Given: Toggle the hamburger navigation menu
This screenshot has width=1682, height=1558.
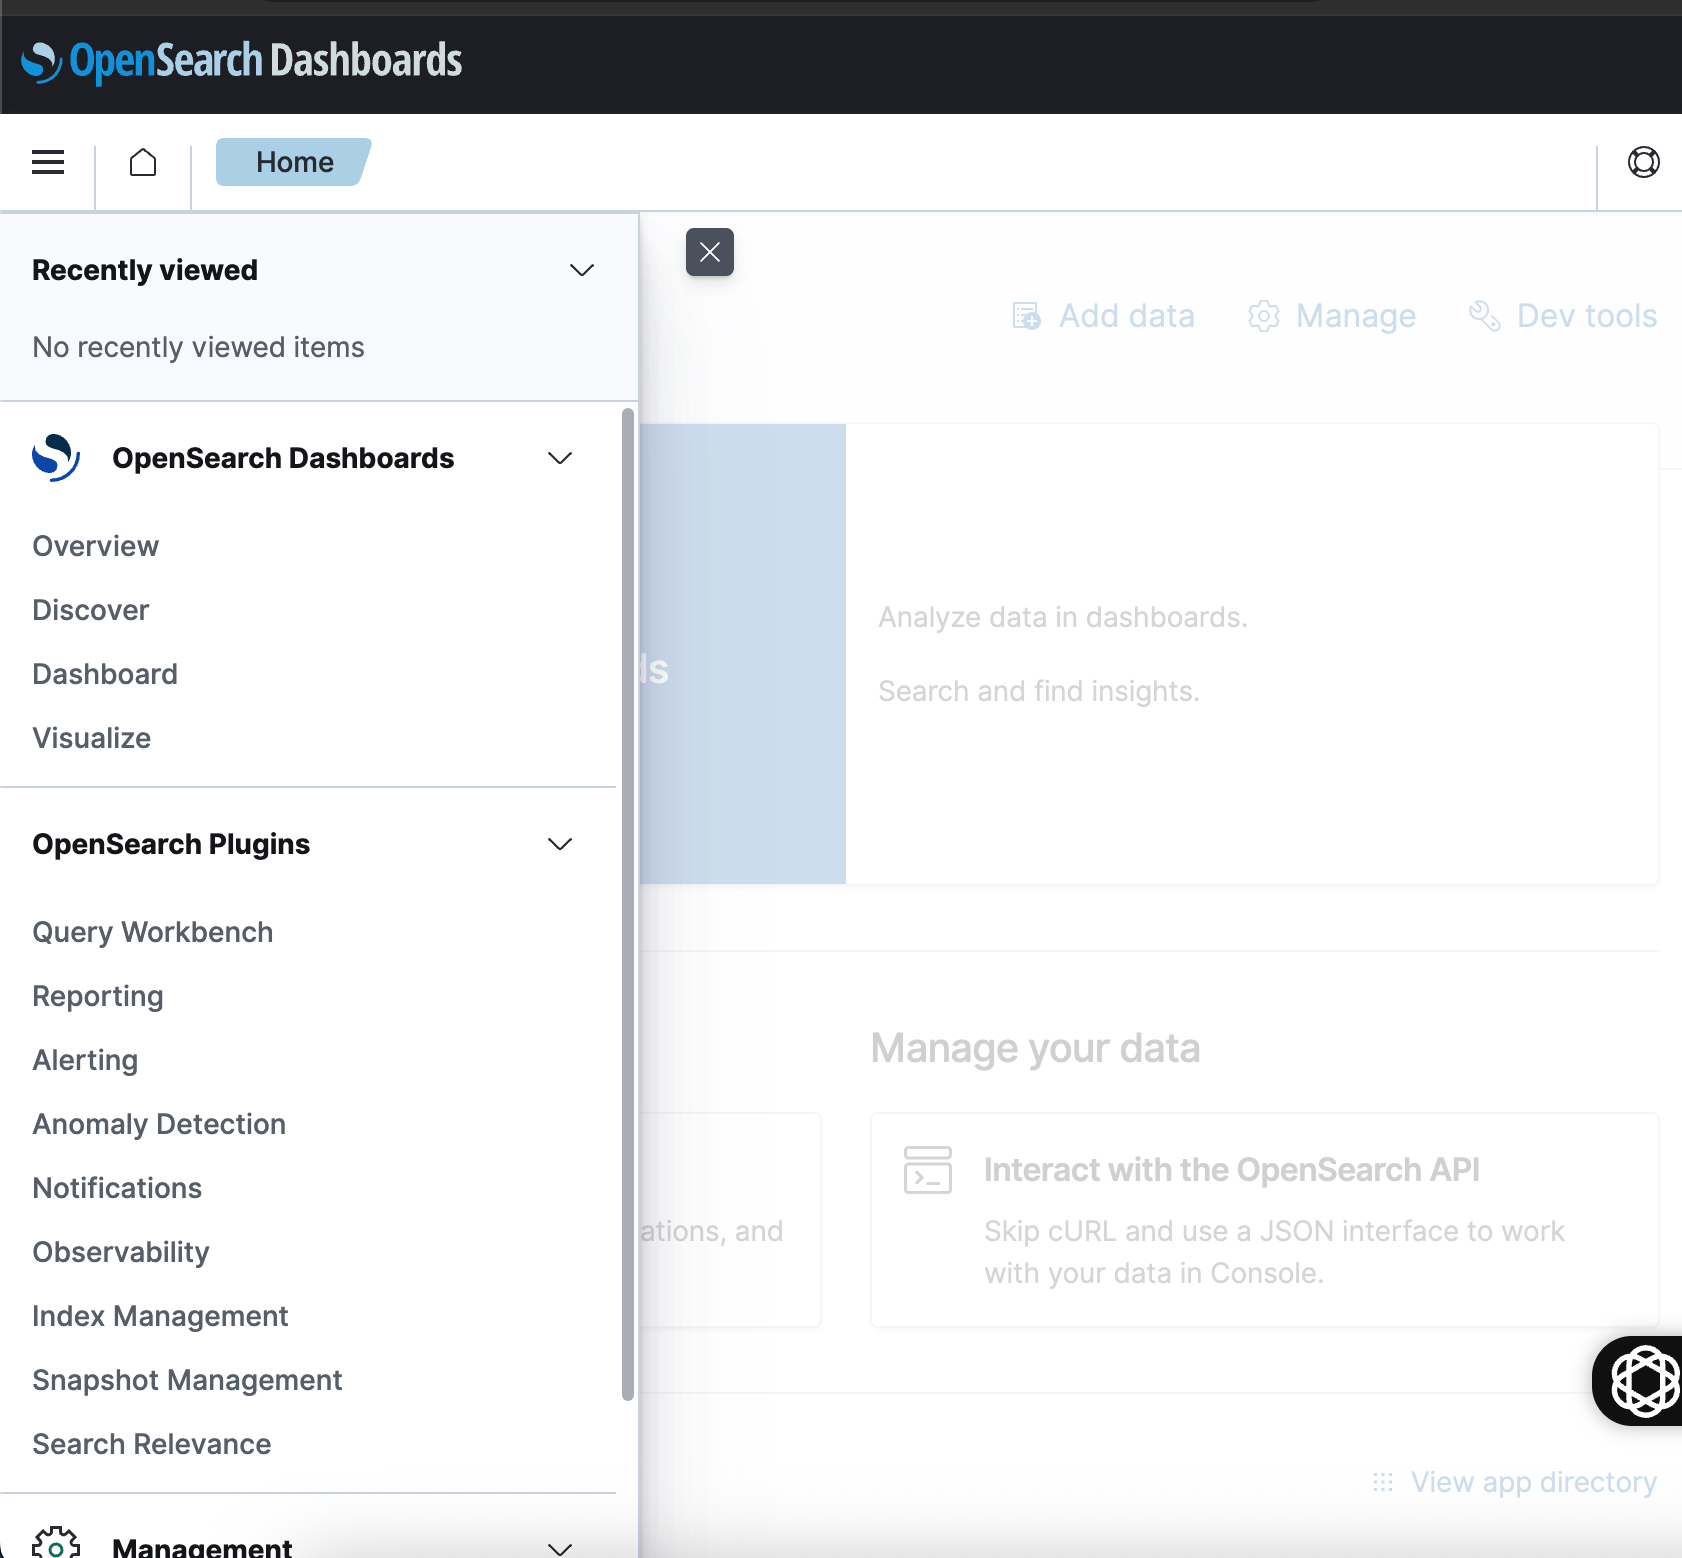Looking at the screenshot, I should pyautogui.click(x=48, y=162).
